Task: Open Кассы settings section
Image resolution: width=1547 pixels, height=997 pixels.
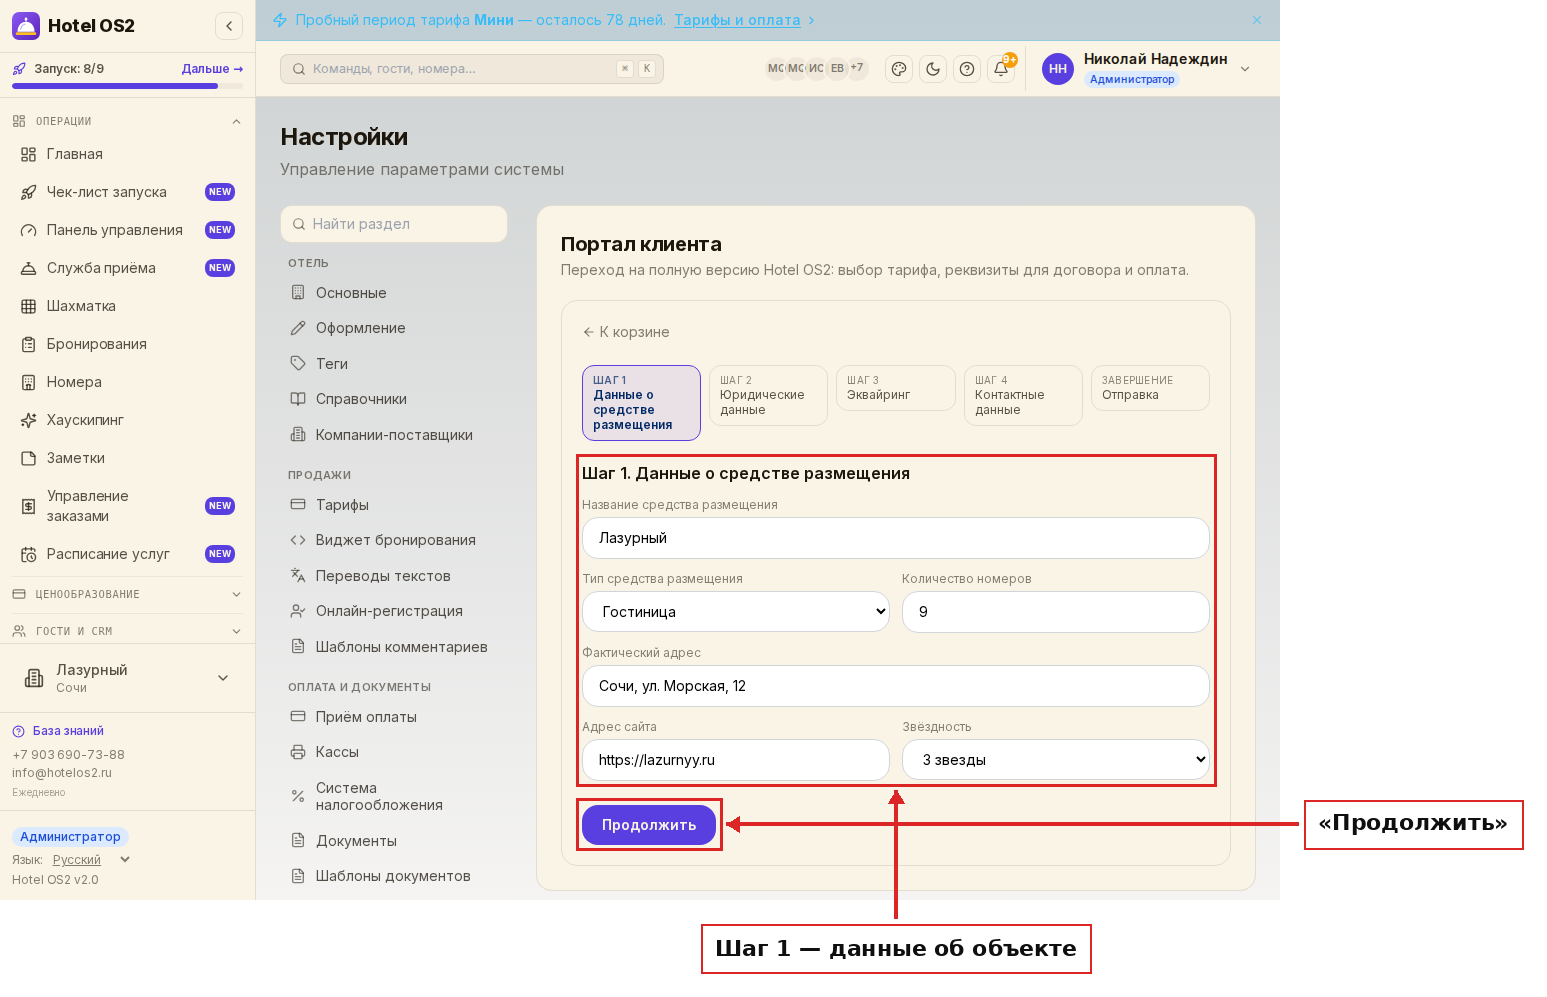Action: coord(394,752)
